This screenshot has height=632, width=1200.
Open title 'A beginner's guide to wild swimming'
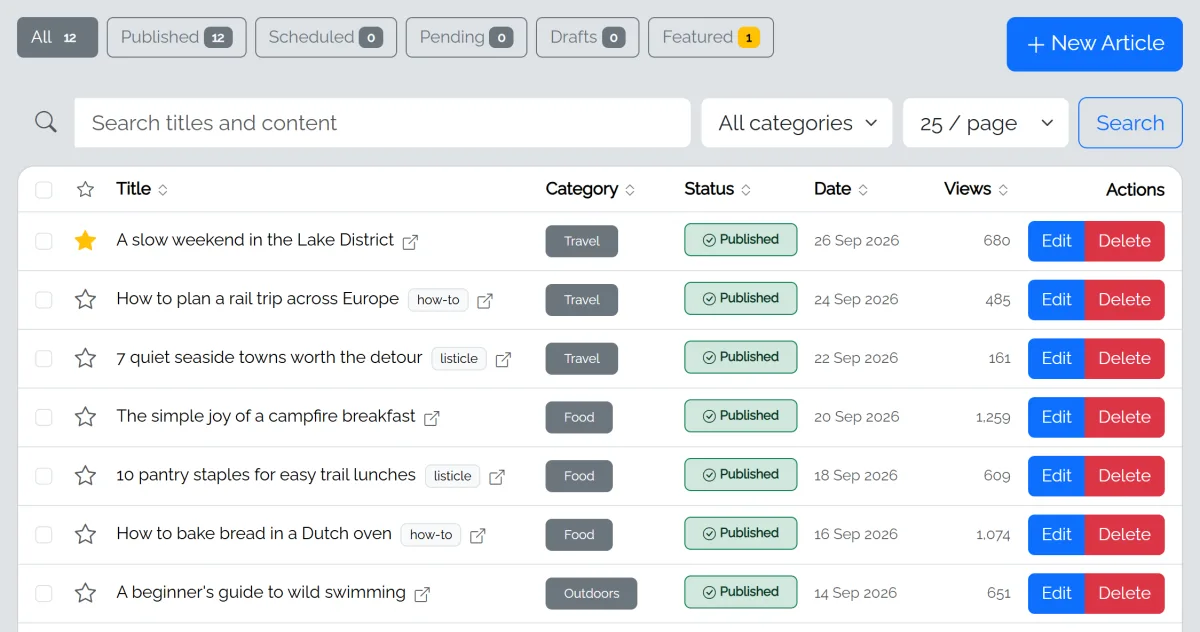click(261, 592)
